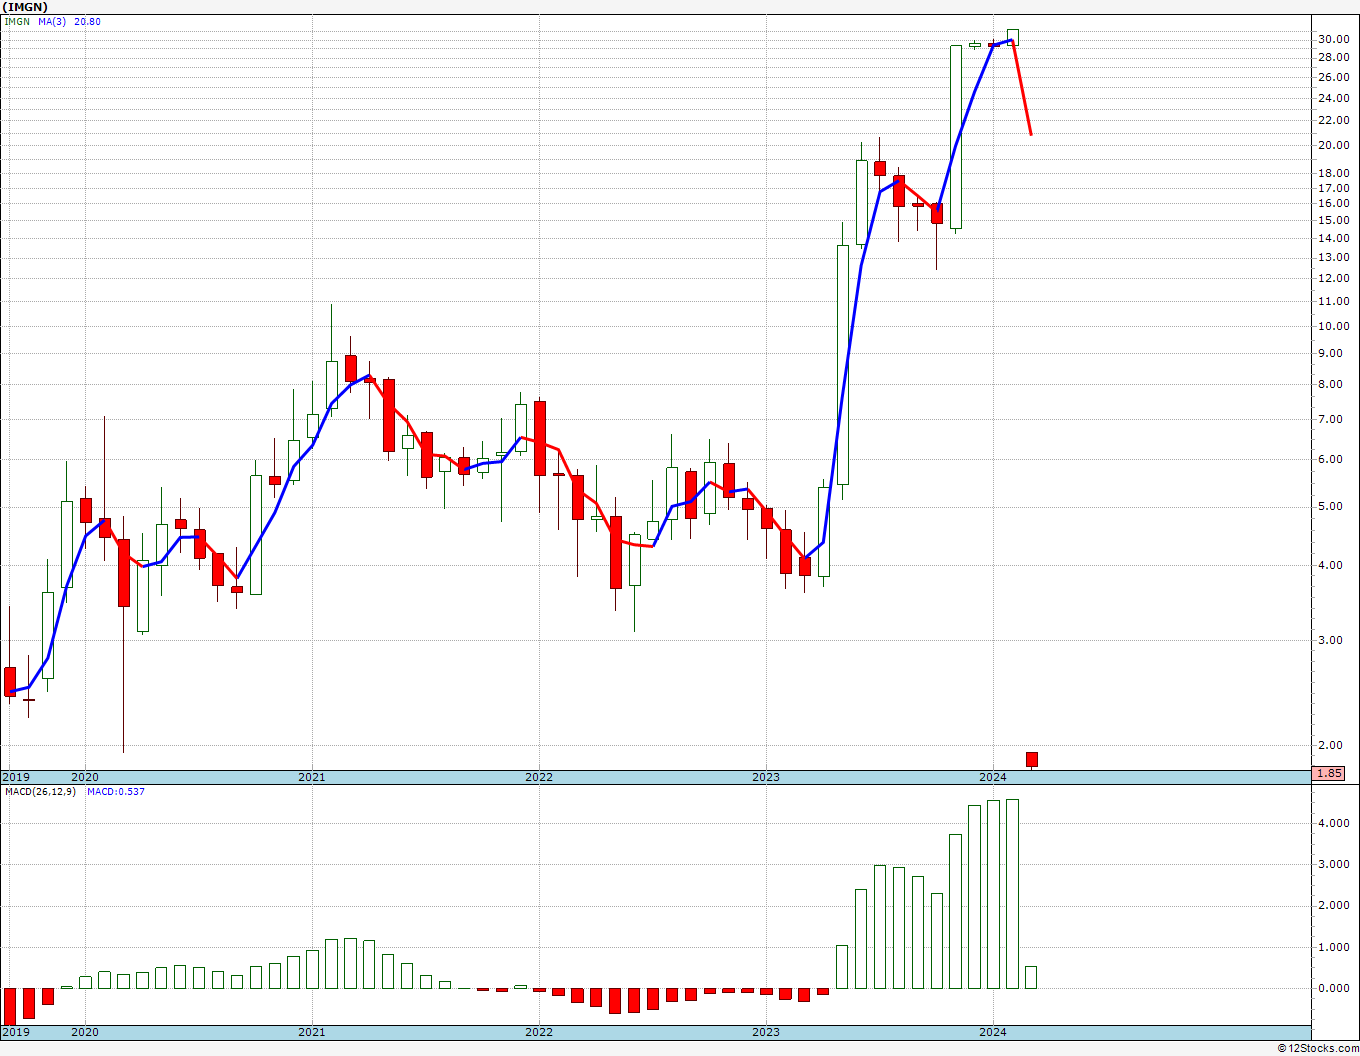Click 2022 on the price chart time axis
The image size is (1360, 1056).
click(539, 777)
